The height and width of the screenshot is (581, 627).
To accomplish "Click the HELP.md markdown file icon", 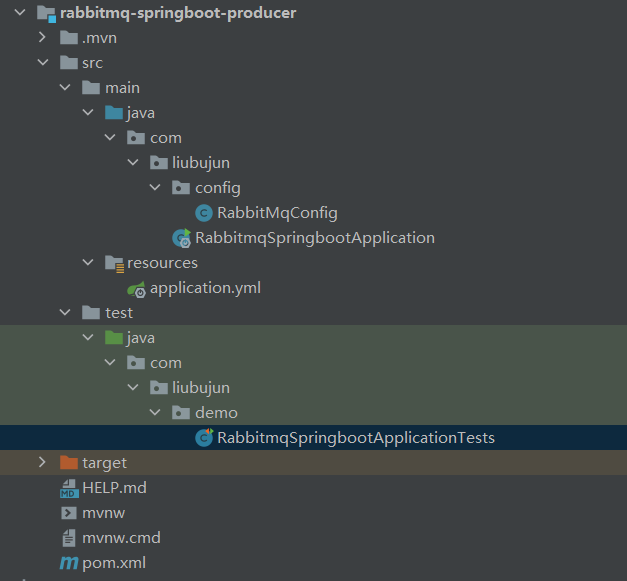I will click(x=69, y=488).
